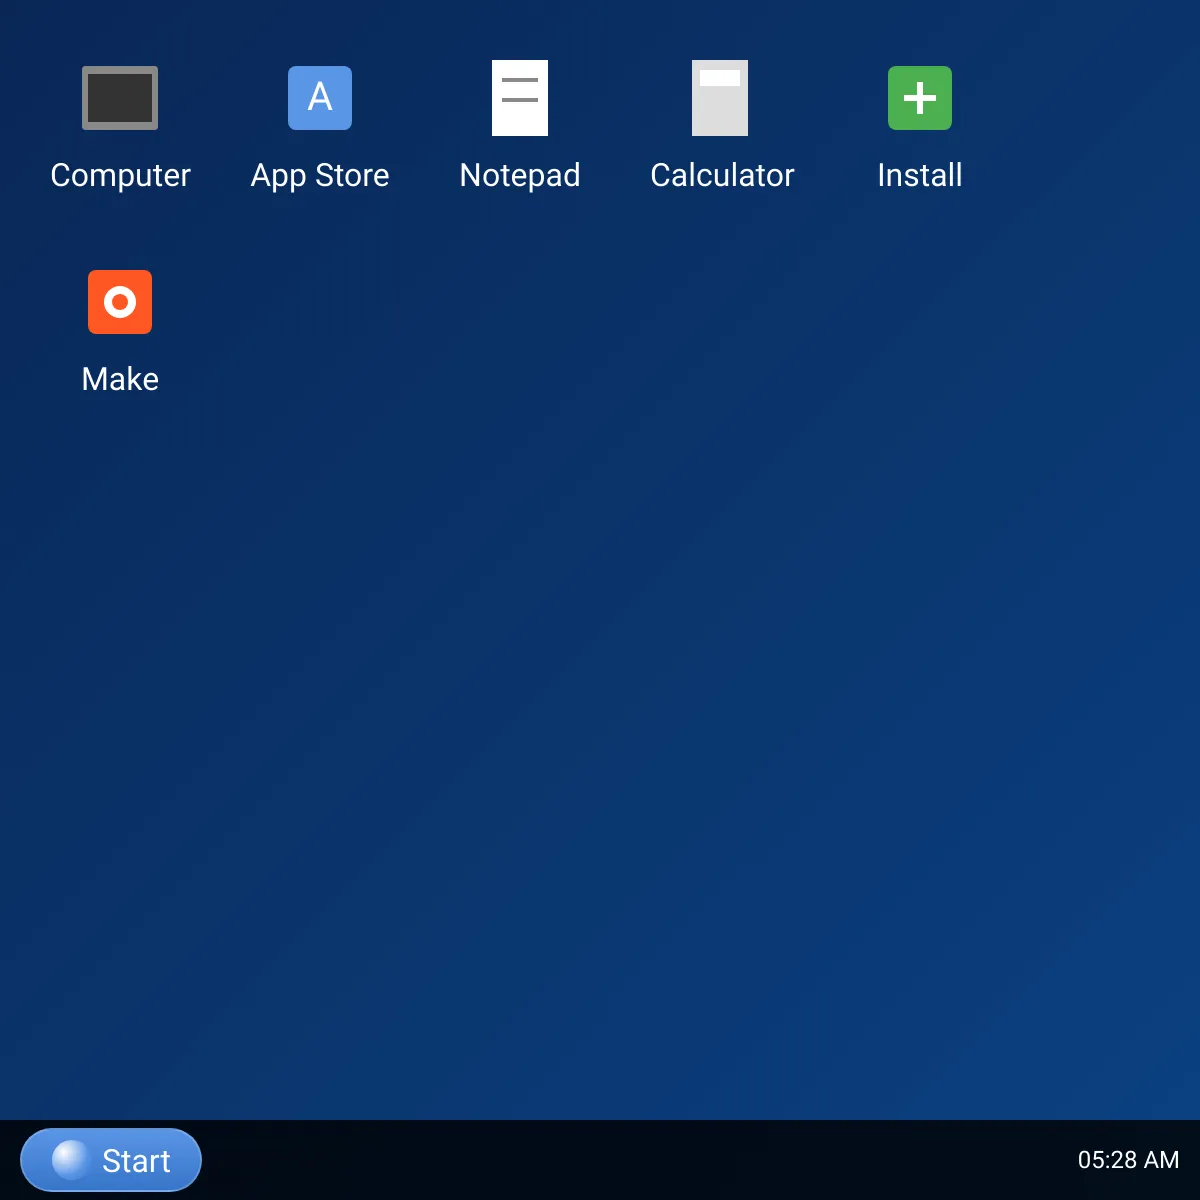The height and width of the screenshot is (1200, 1200).
Task: Open the Start menu button
Action: click(111, 1160)
